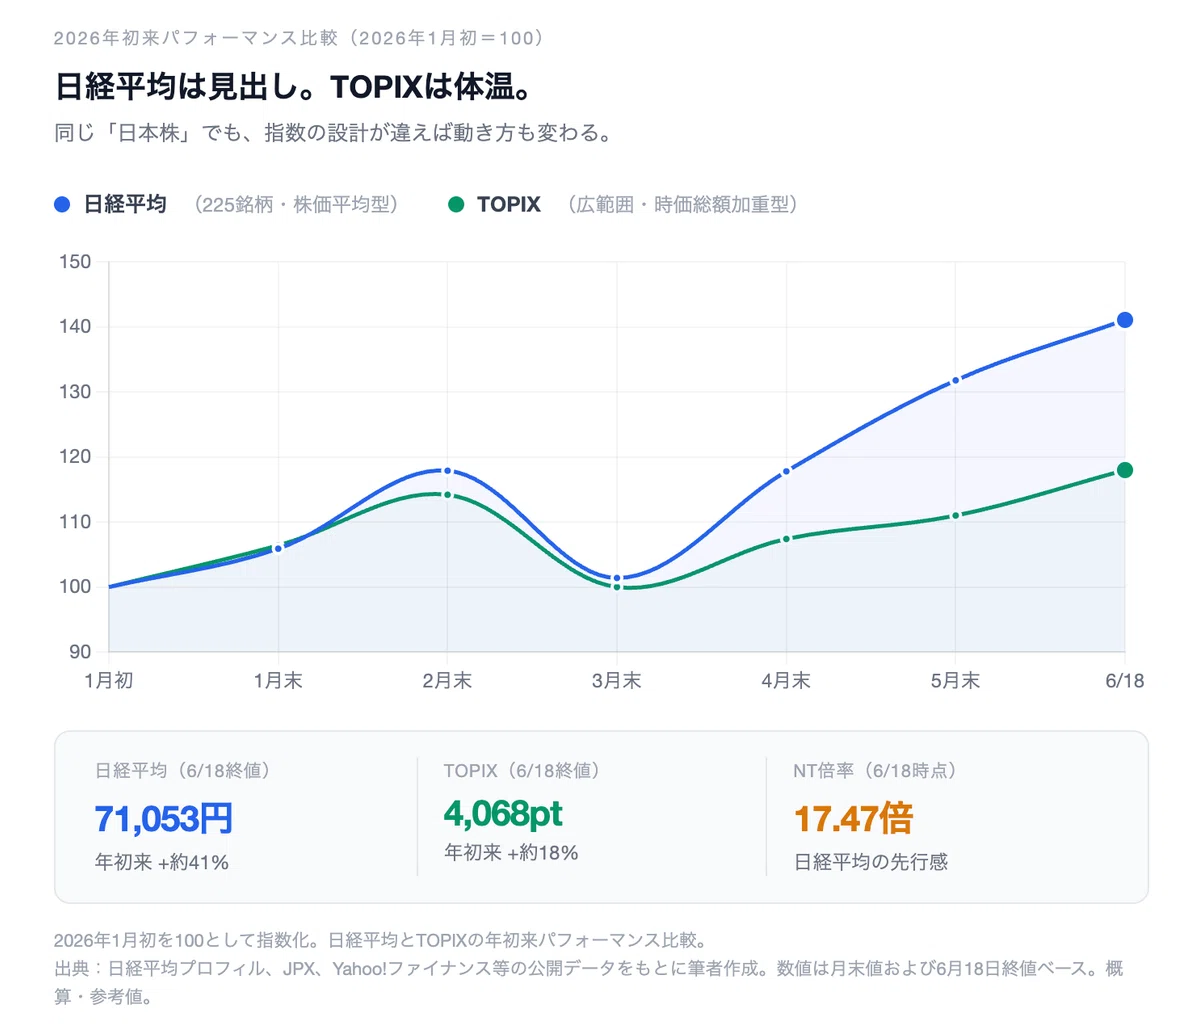The height and width of the screenshot is (1034, 1200).
Task: Click the 17.47倍 value
Action: pos(853,819)
